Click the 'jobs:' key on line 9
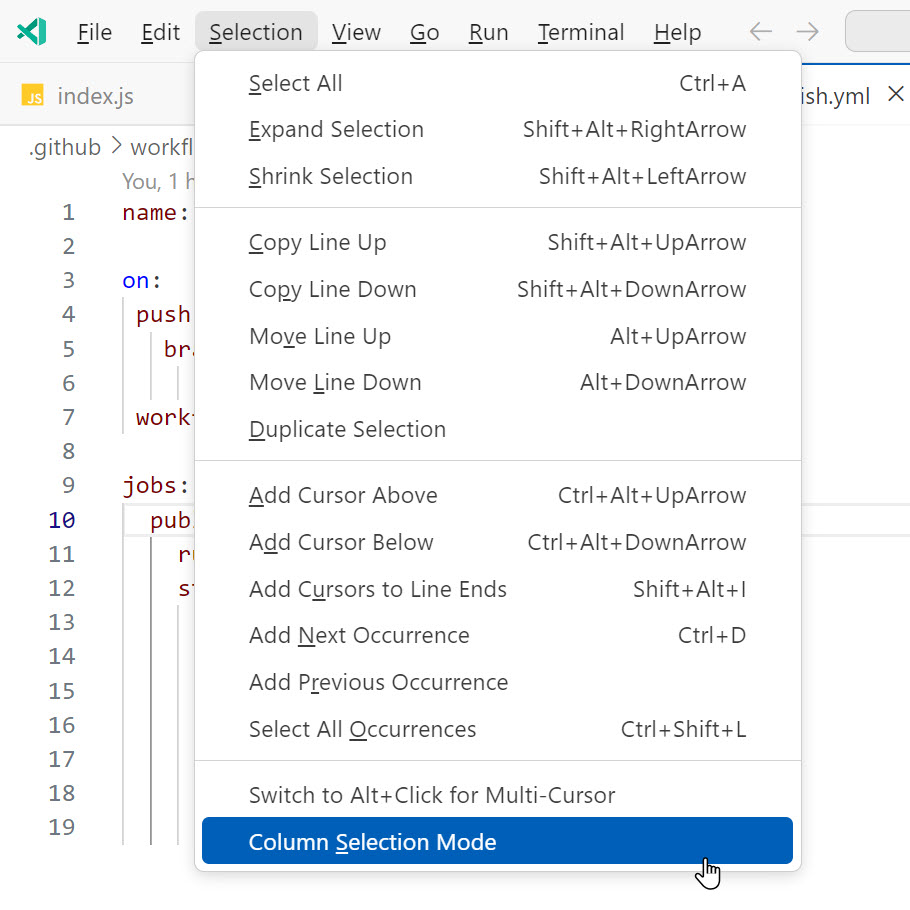Viewport: 910px width, 910px height. pos(156,485)
